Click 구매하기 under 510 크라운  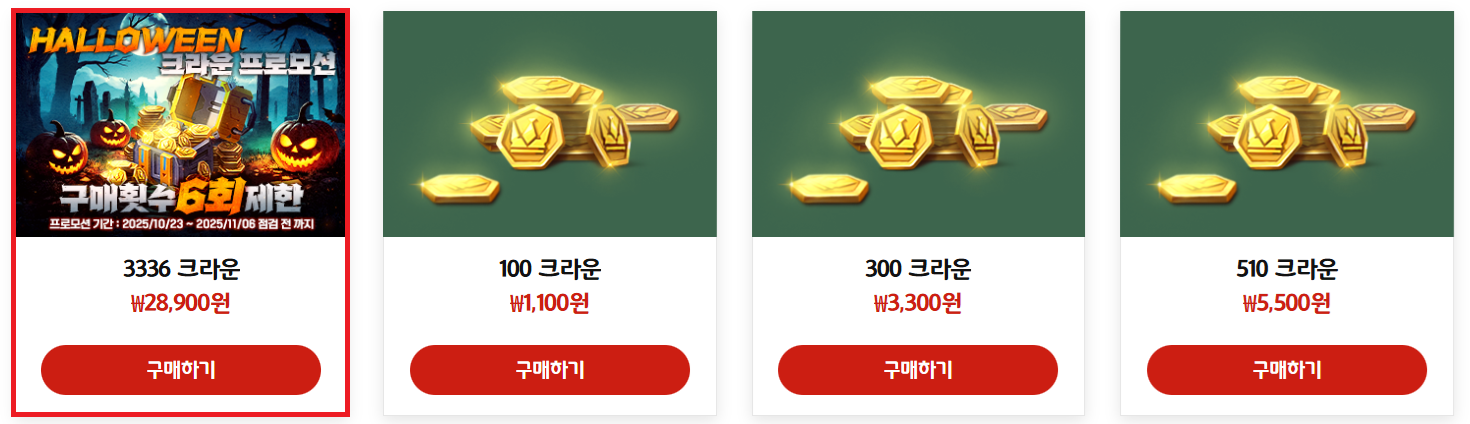1287,370
